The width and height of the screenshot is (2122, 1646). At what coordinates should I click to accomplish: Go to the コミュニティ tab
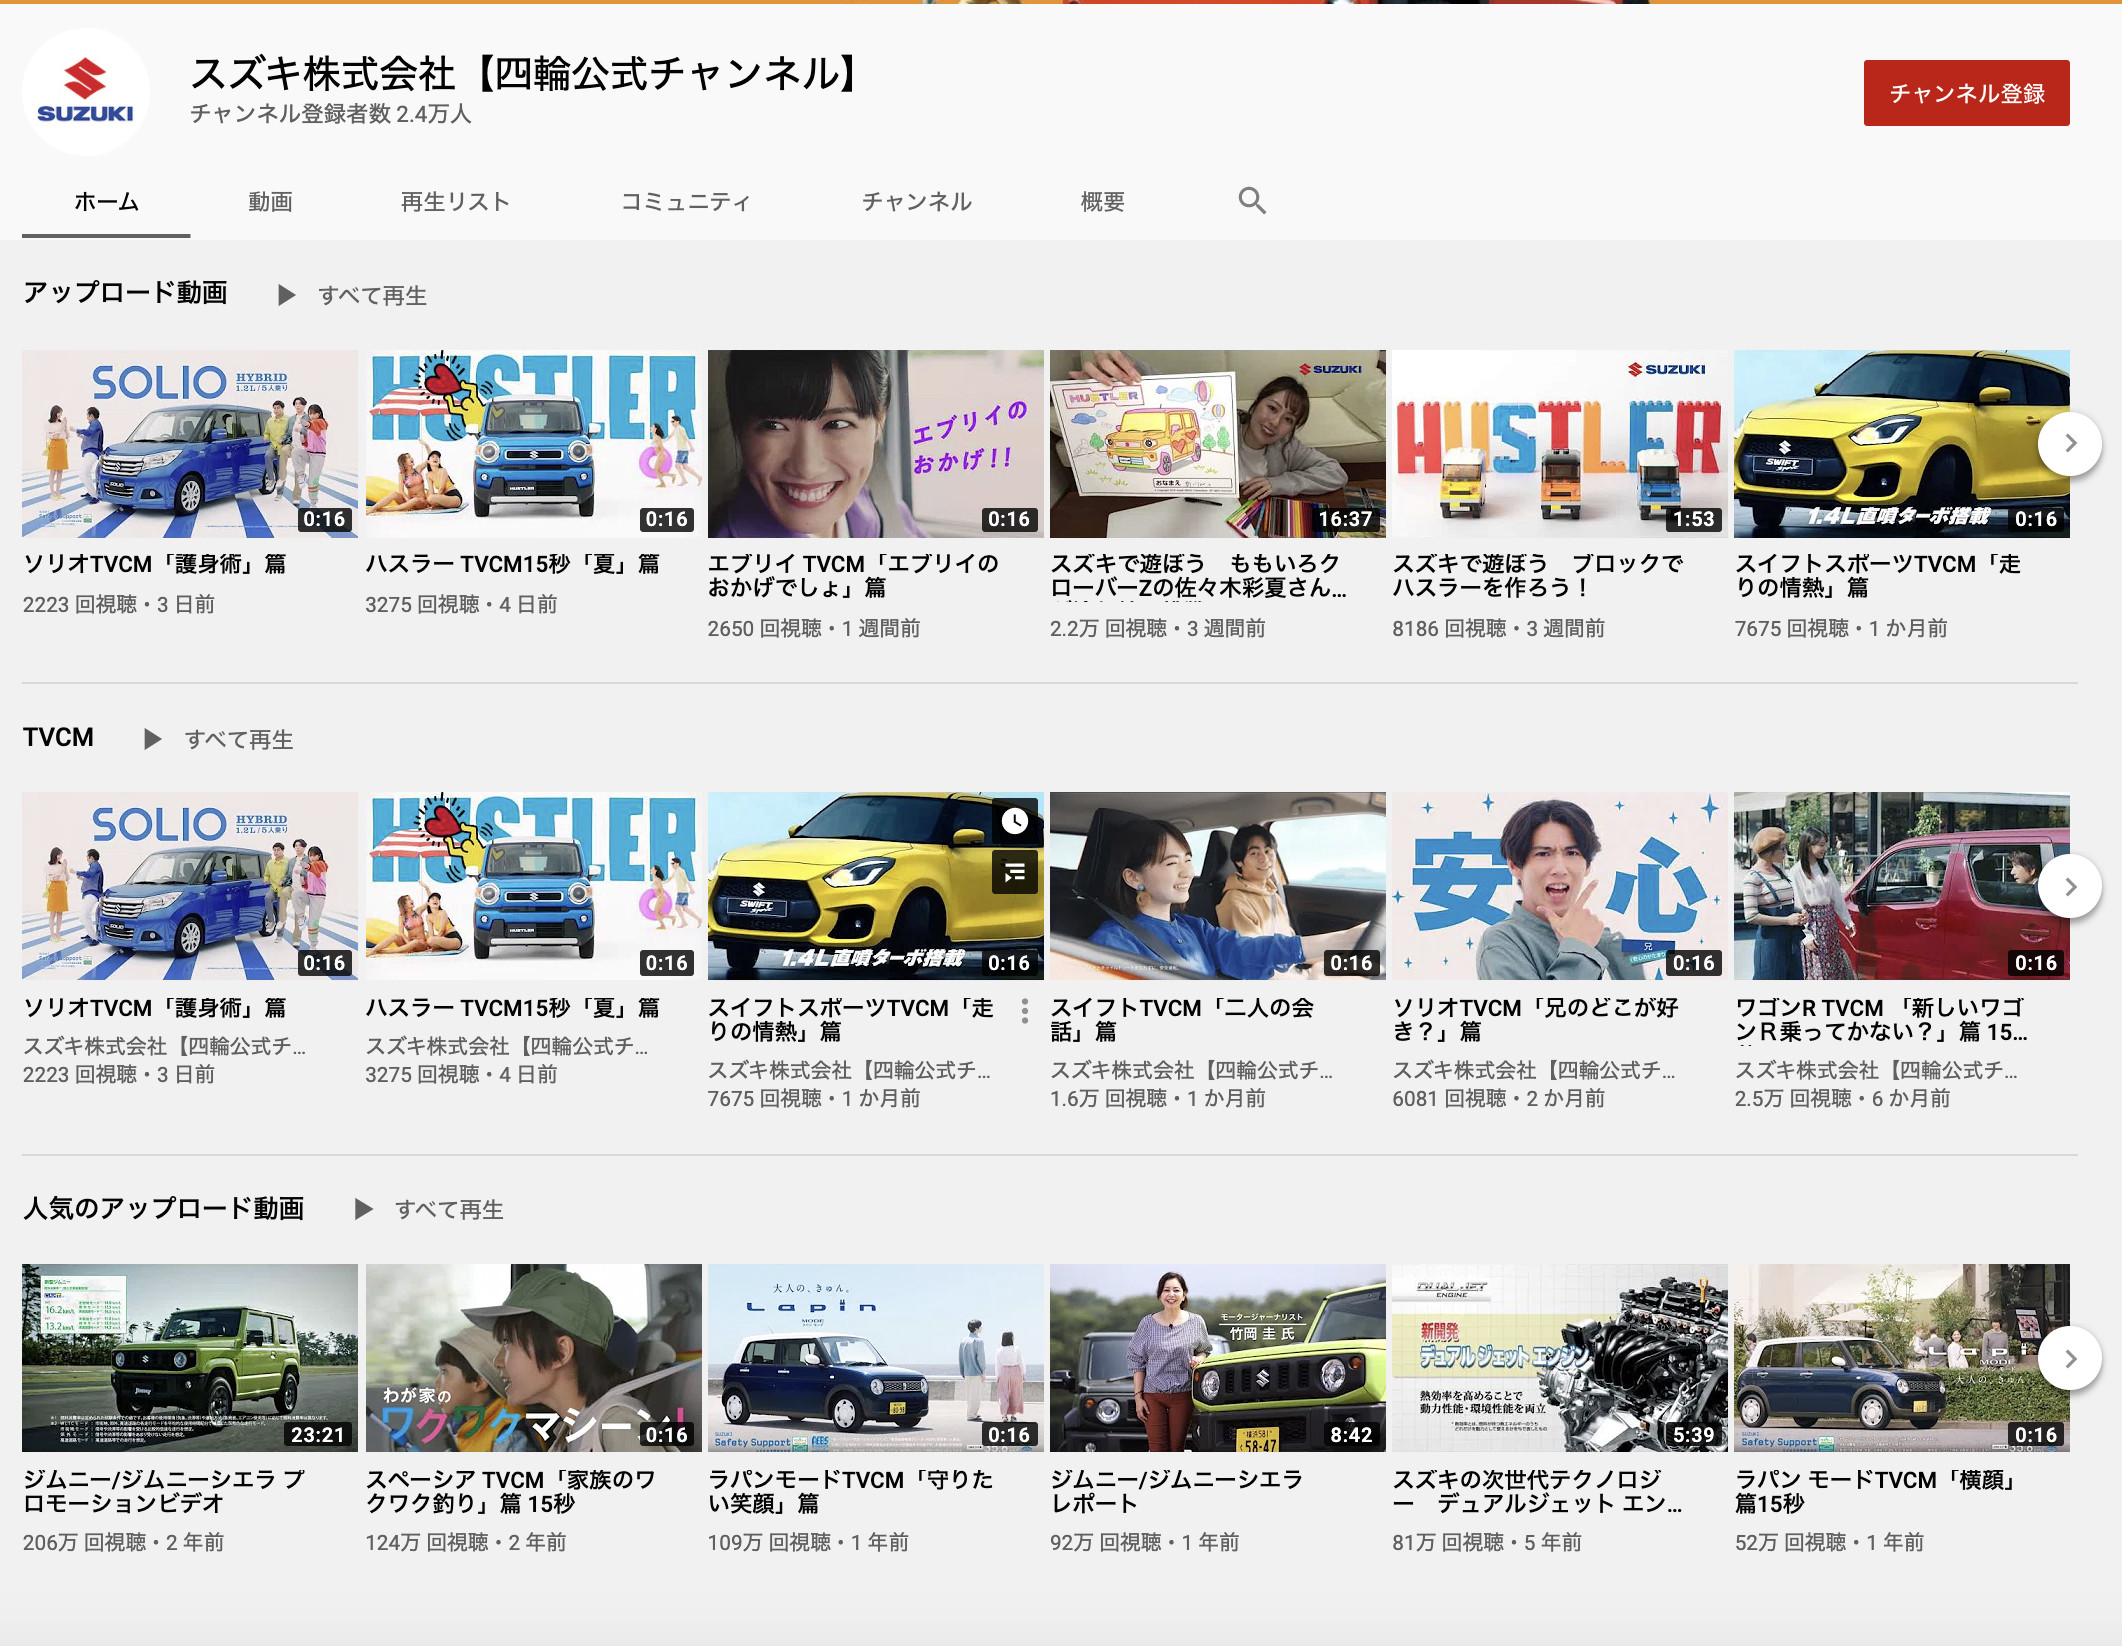[685, 201]
